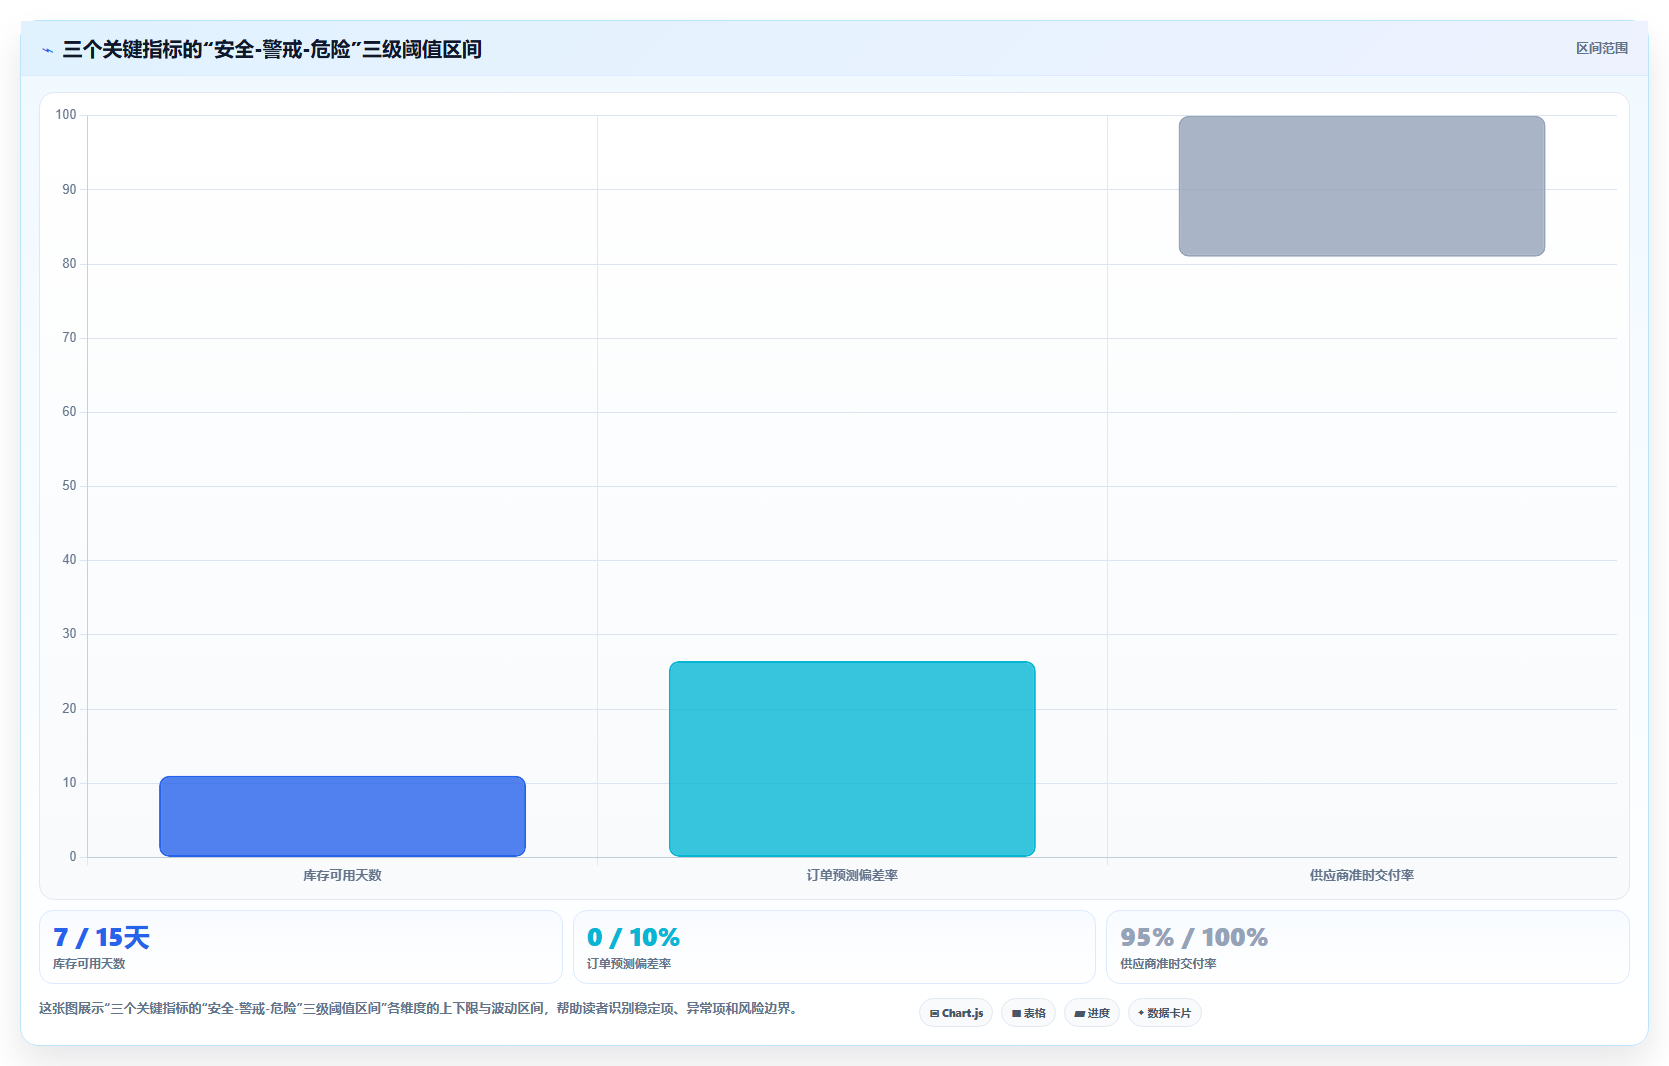This screenshot has height=1066, width=1669.
Task: Click the icon inside the 表格 tag
Action: pyautogui.click(x=1016, y=1014)
